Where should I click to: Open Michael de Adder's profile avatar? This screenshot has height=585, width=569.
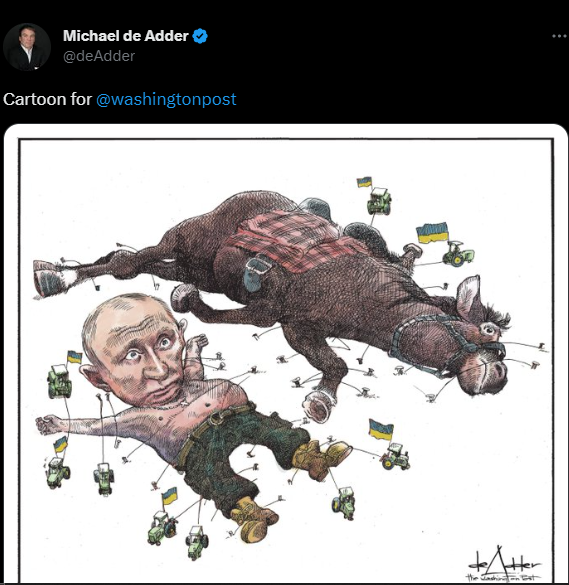[27, 47]
